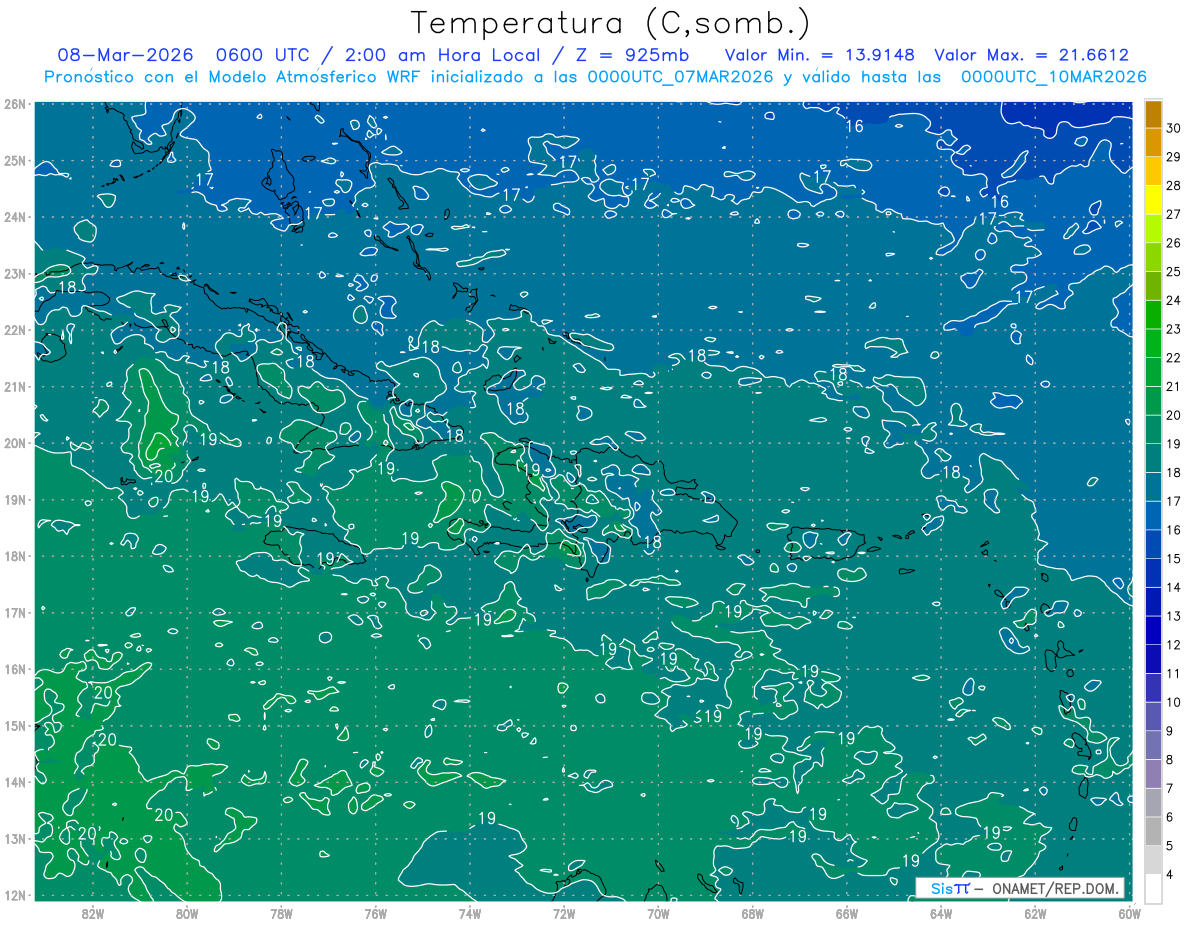Click the 24N latitude axis label
This screenshot has width=1200, height=927.
pos(15,216)
